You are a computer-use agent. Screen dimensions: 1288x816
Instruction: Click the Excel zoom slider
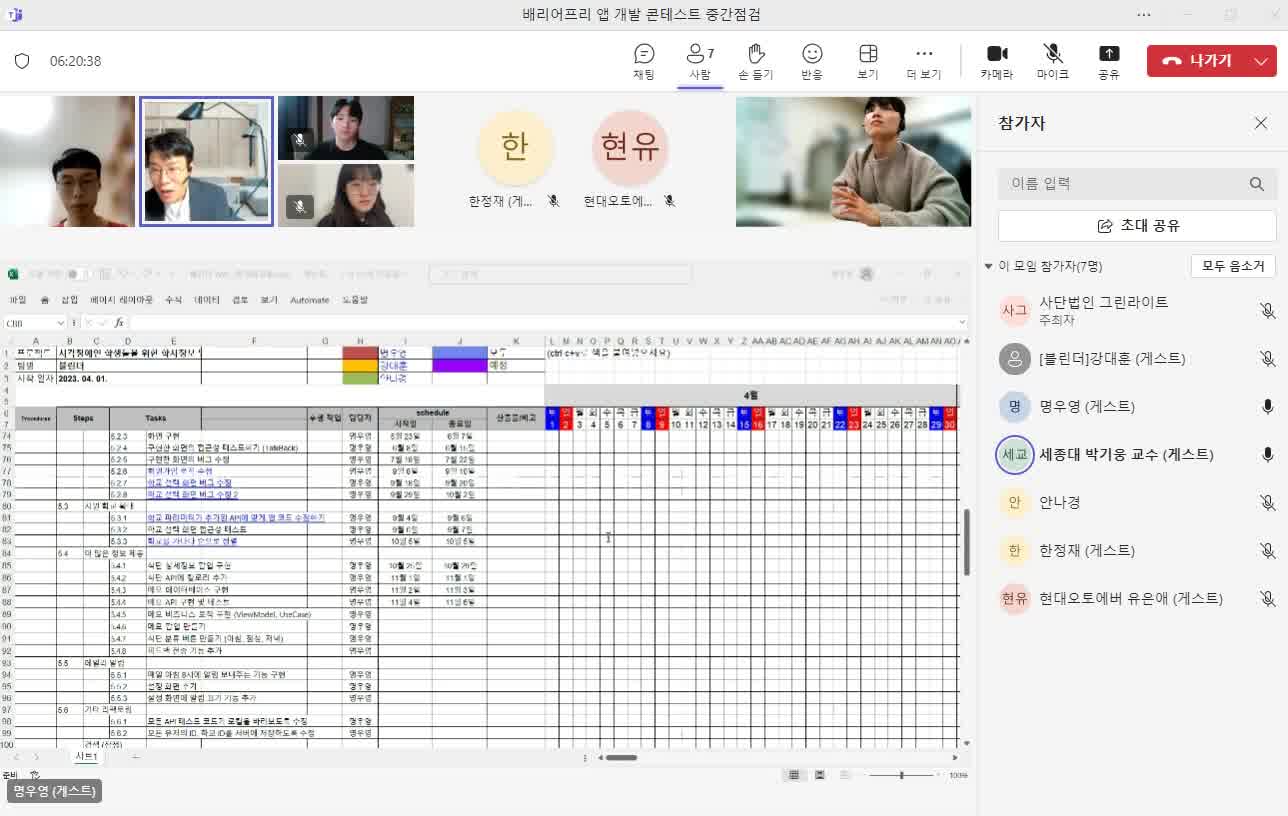[x=902, y=775]
